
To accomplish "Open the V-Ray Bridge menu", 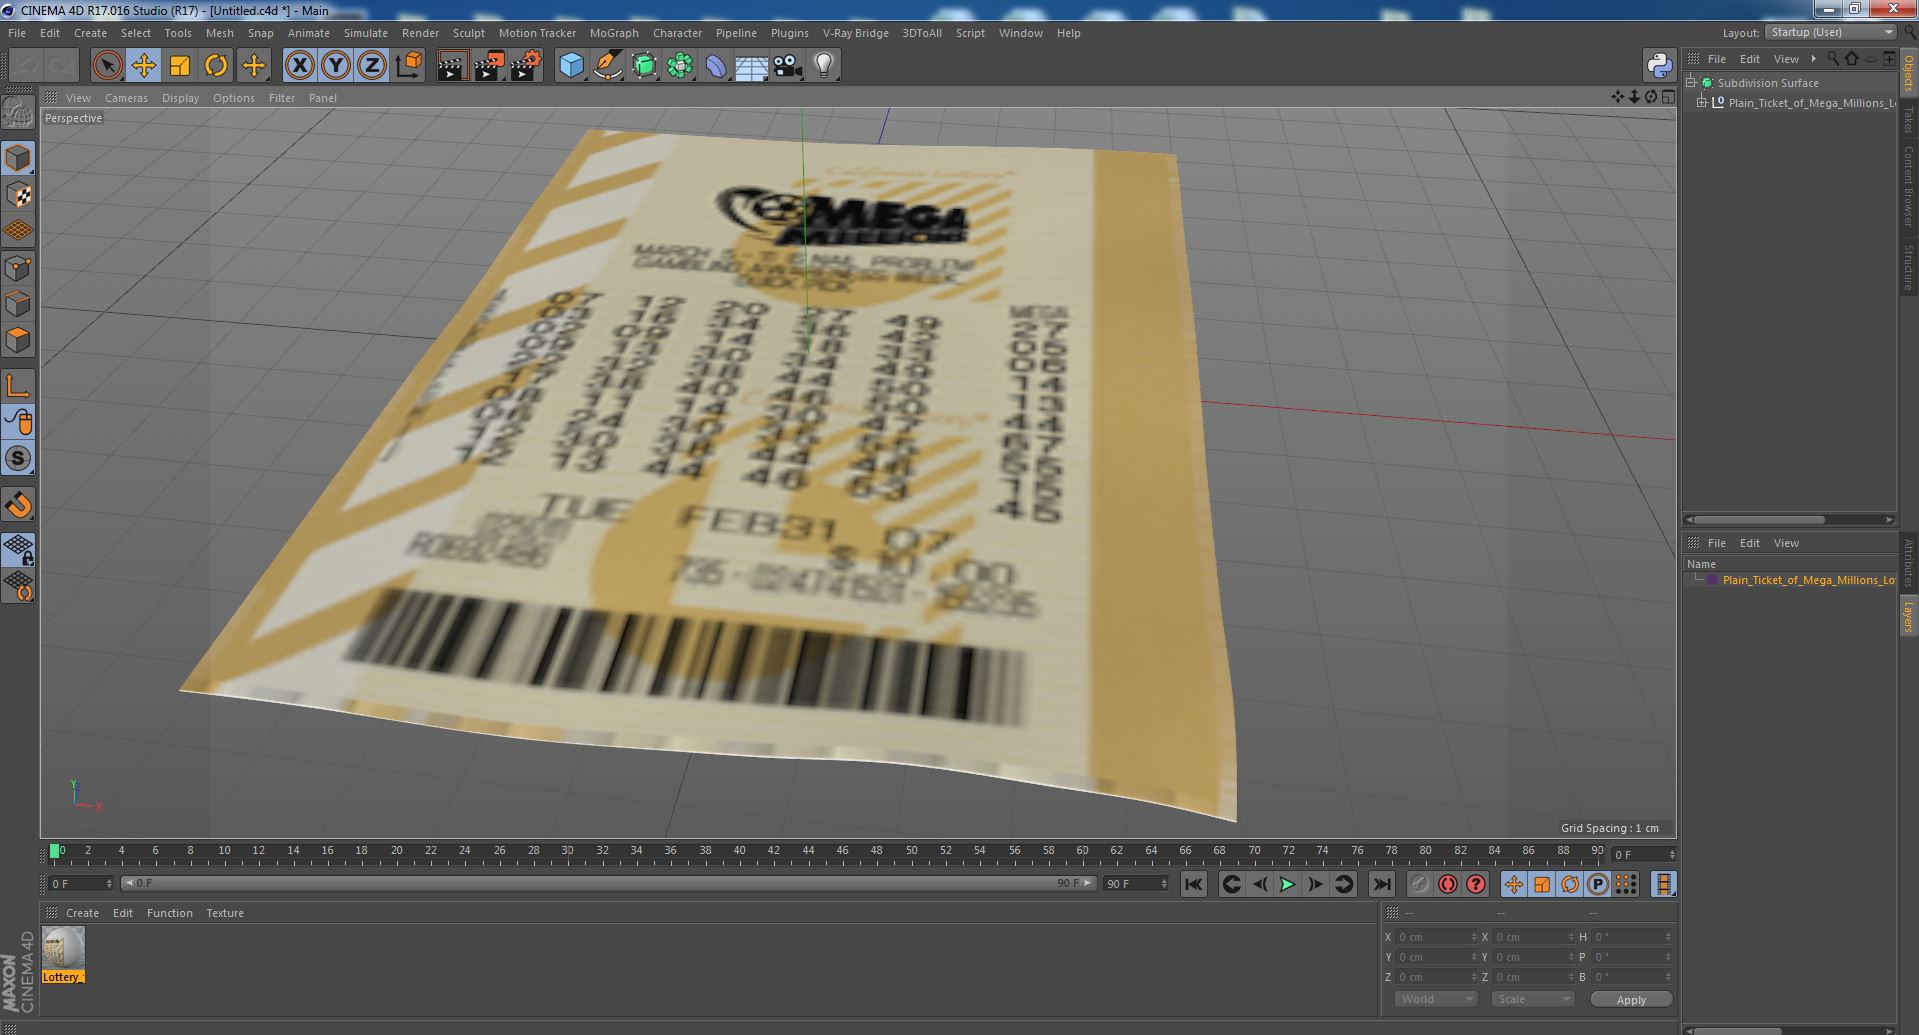I will 855,33.
